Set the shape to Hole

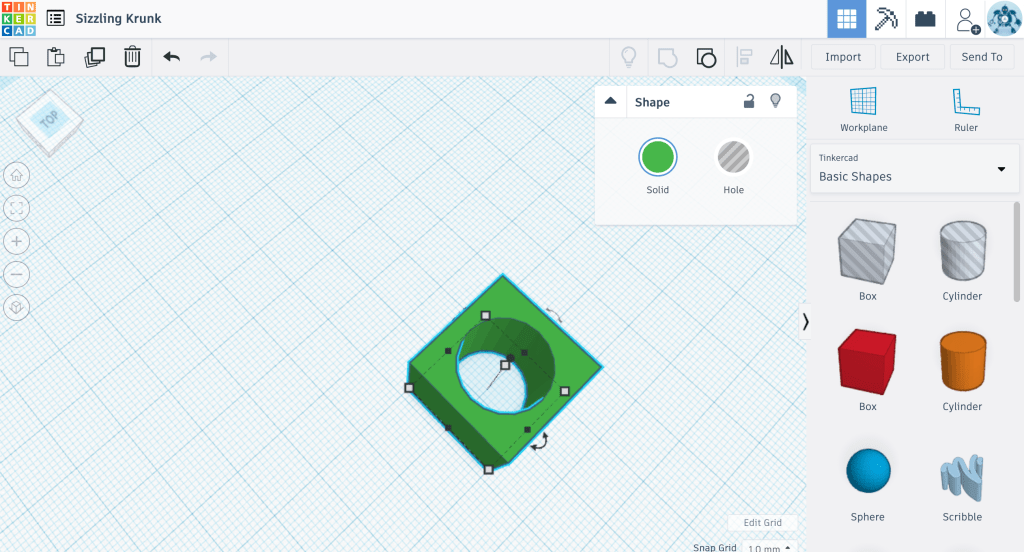click(733, 158)
